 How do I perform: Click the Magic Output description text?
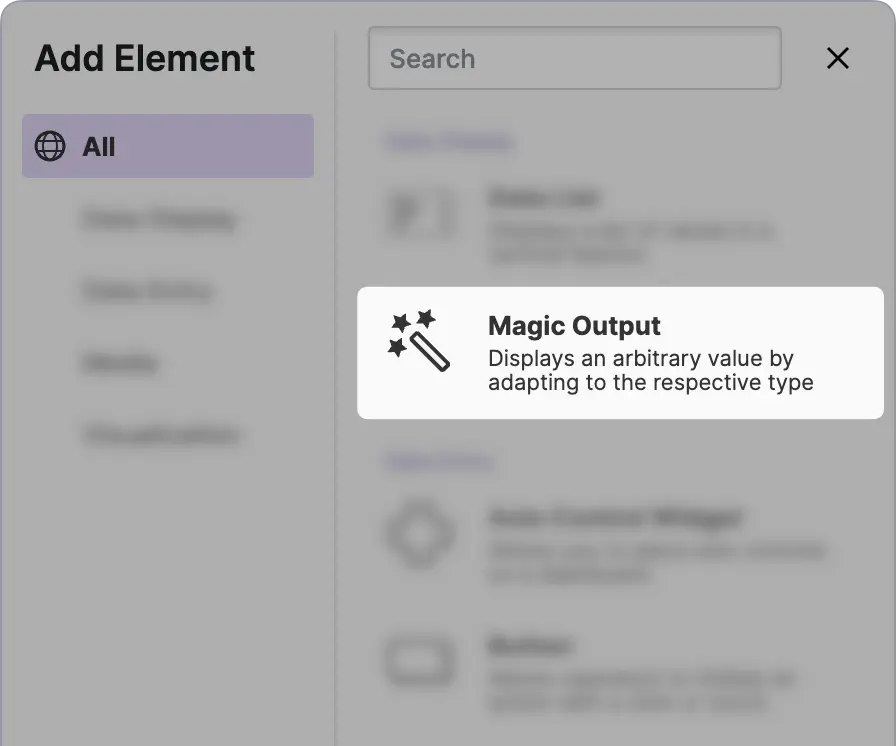pyautogui.click(x=650, y=370)
